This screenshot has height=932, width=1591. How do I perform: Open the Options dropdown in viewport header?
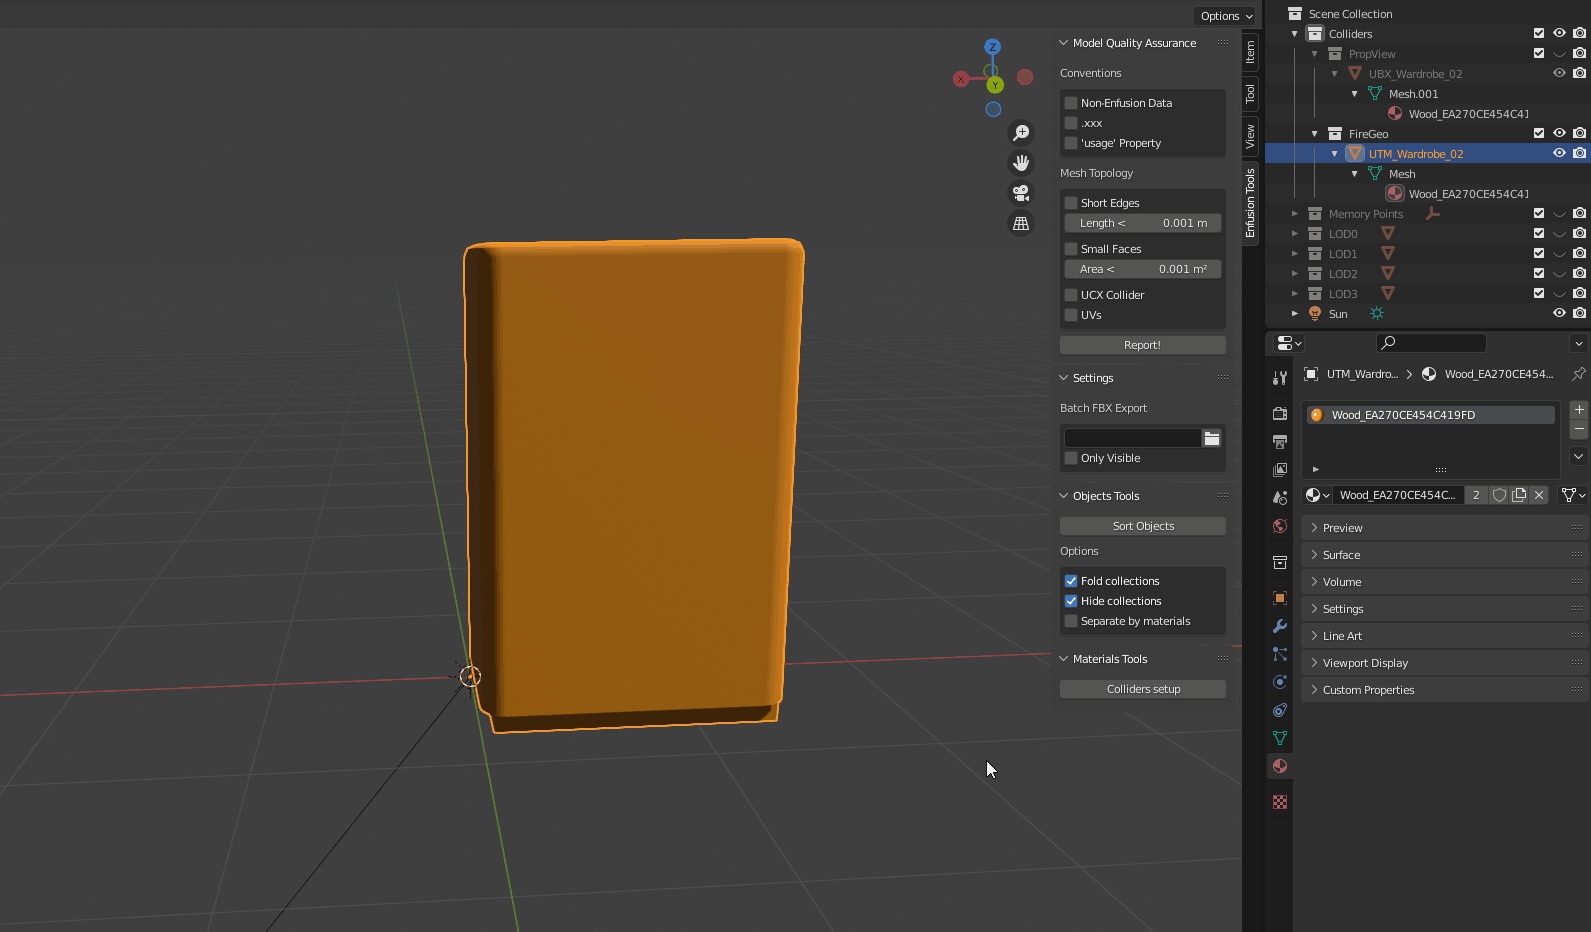pos(1225,16)
